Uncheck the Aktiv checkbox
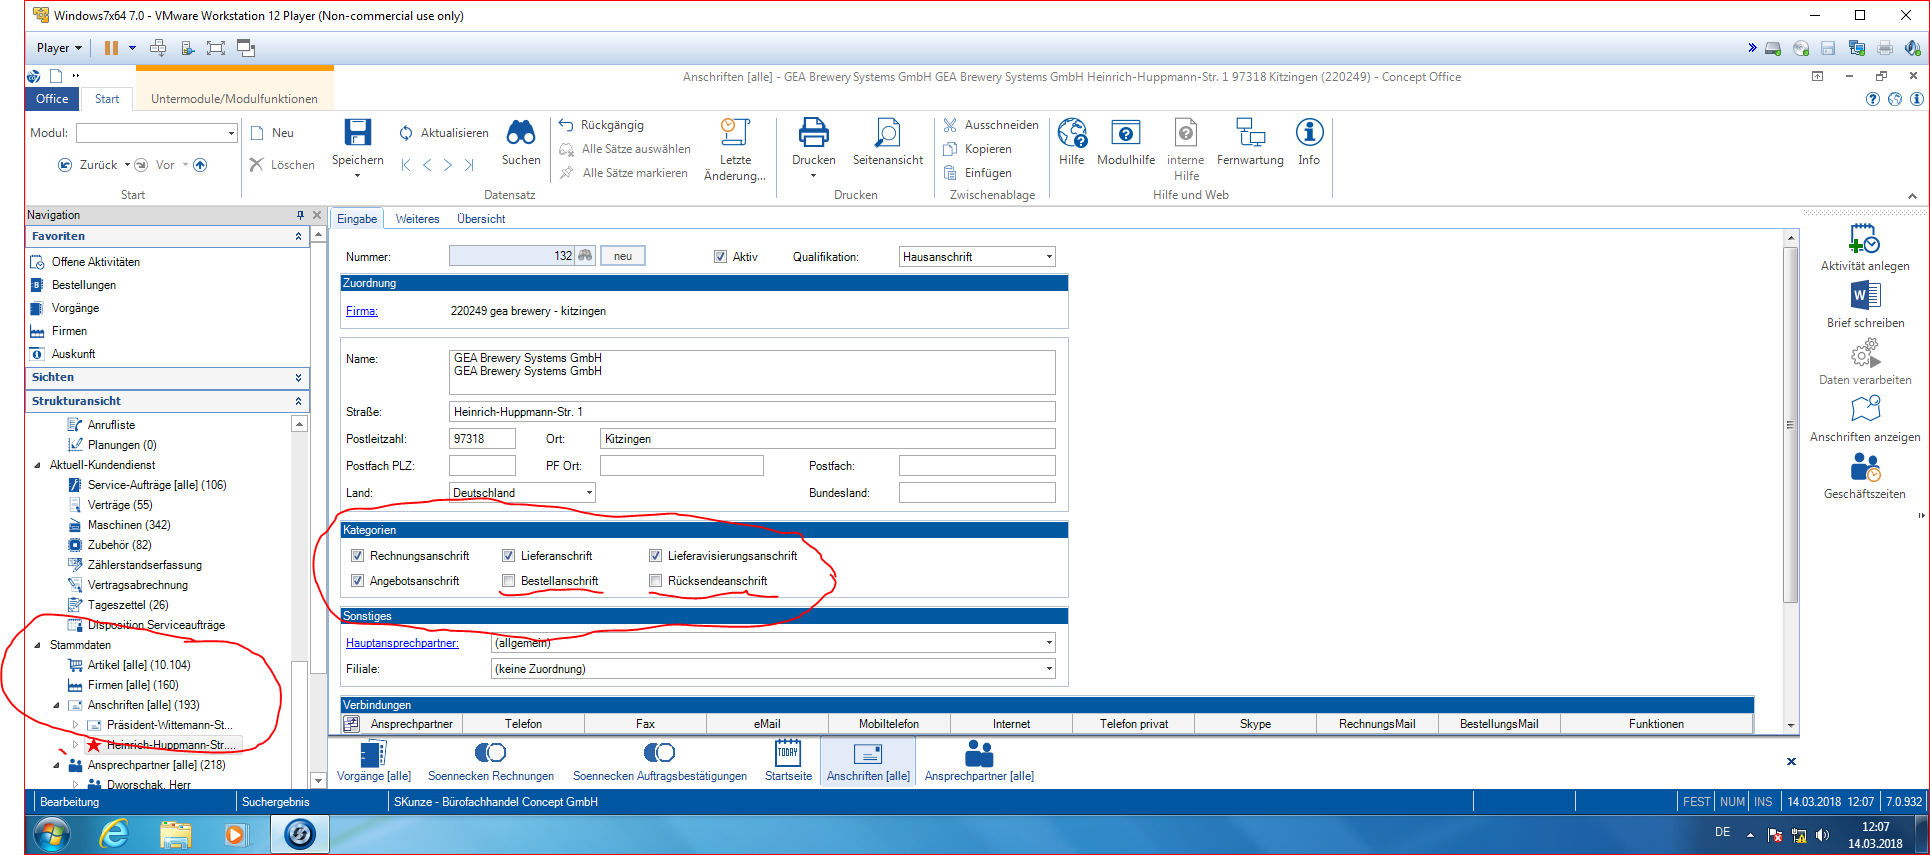Screen dimensions: 1930x855 pyautogui.click(x=720, y=257)
